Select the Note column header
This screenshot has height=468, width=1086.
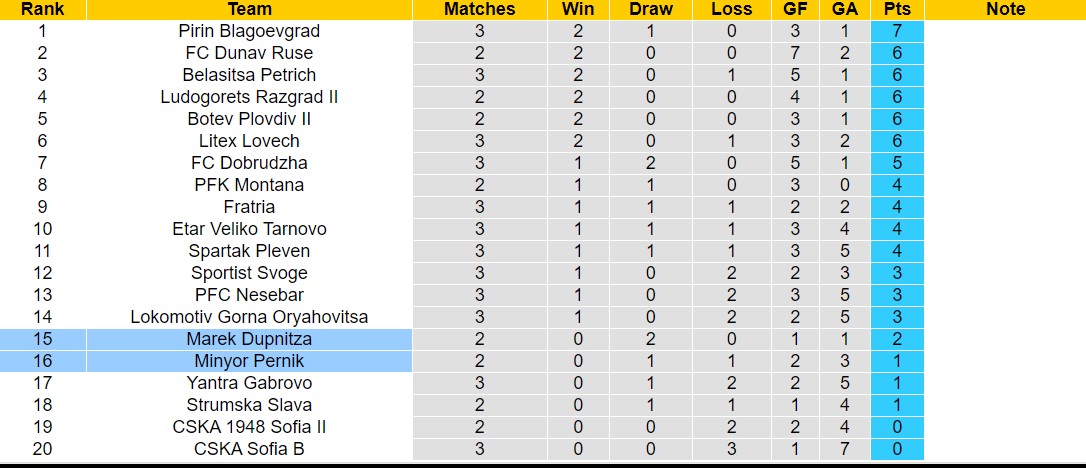(x=1005, y=9)
